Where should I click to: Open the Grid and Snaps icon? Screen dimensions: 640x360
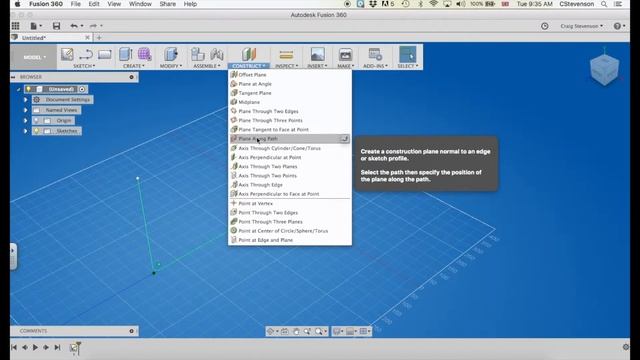point(363,331)
